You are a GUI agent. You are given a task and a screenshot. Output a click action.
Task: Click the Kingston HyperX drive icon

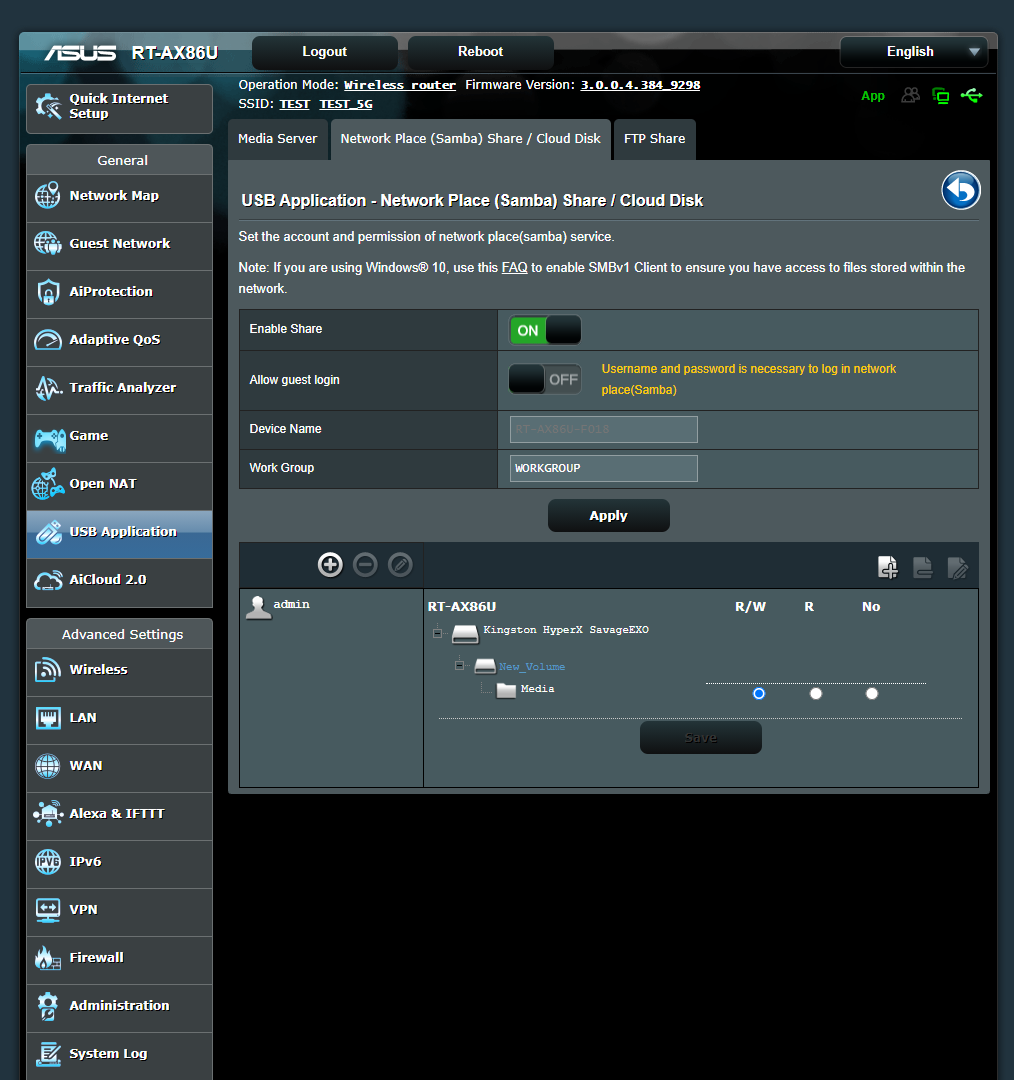pyautogui.click(x=465, y=634)
